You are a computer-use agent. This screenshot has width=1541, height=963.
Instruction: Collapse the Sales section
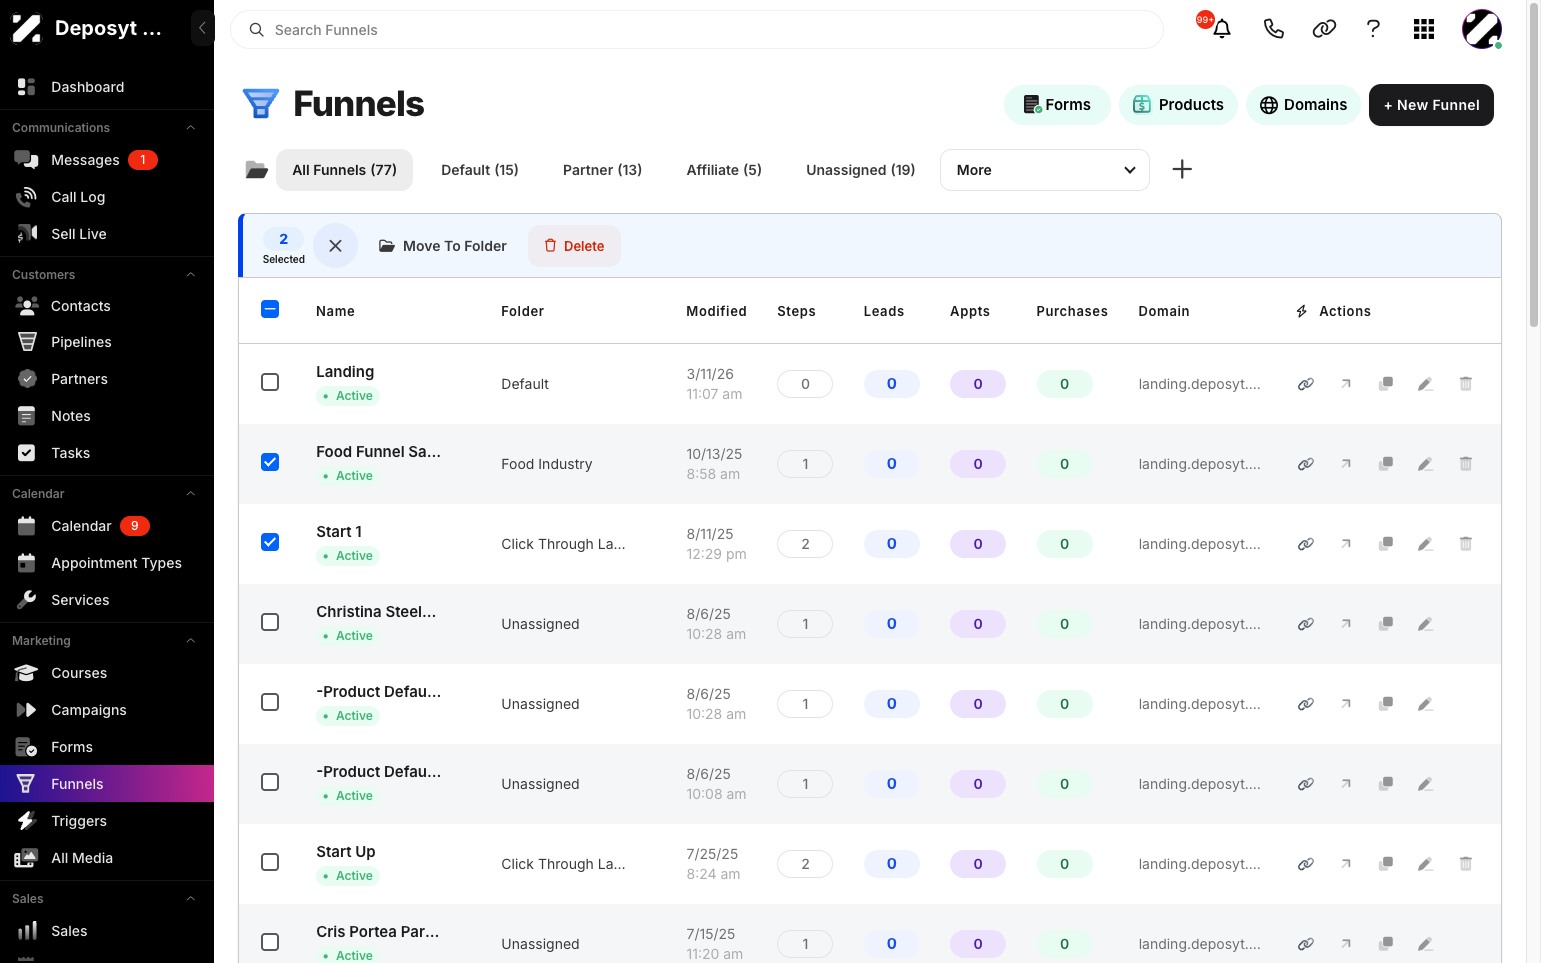[x=190, y=899]
